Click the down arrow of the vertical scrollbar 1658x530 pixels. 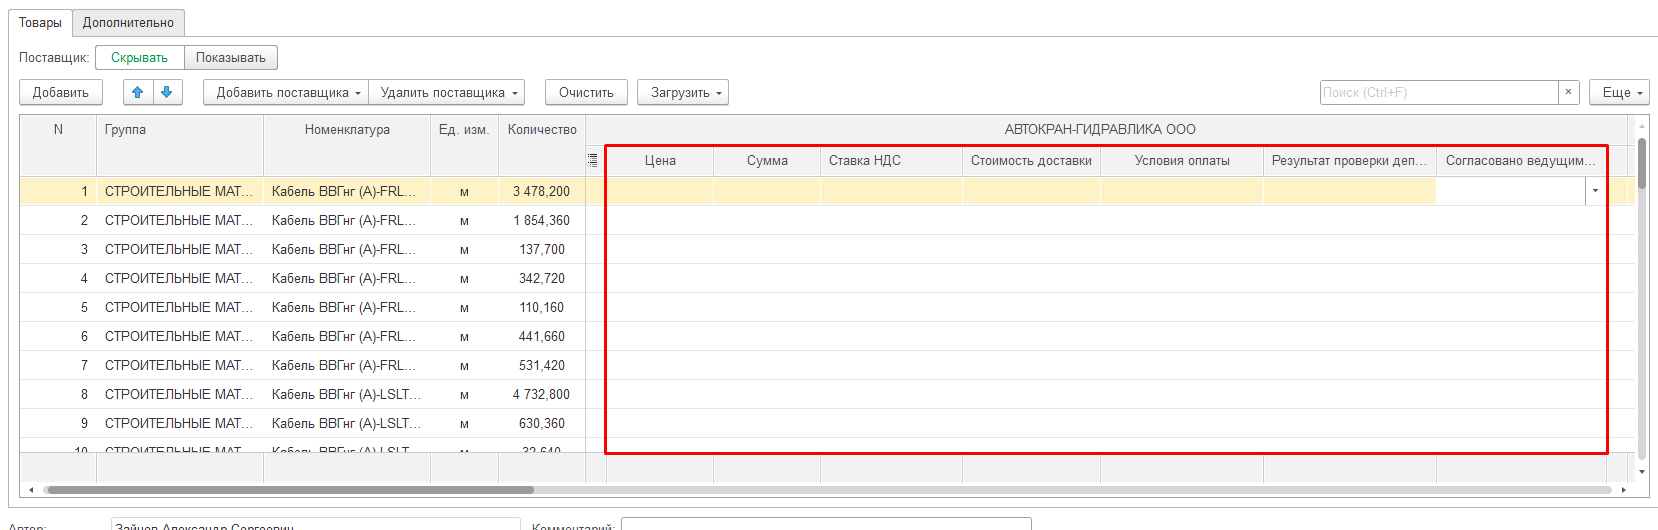coord(1642,471)
